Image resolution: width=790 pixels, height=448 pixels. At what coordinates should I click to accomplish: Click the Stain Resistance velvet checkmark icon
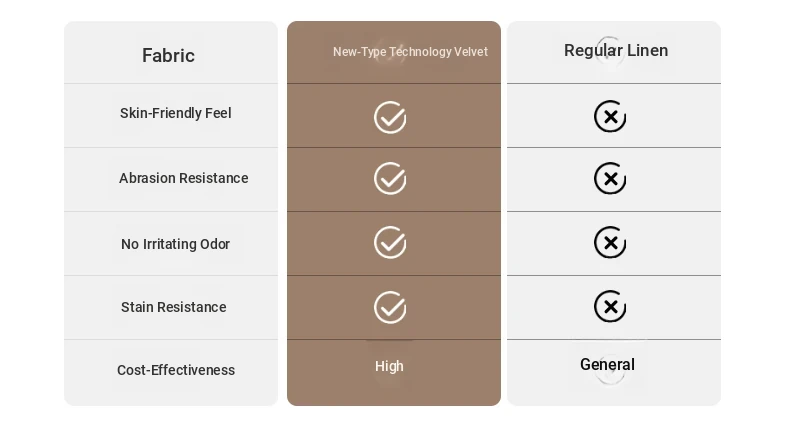click(x=390, y=307)
